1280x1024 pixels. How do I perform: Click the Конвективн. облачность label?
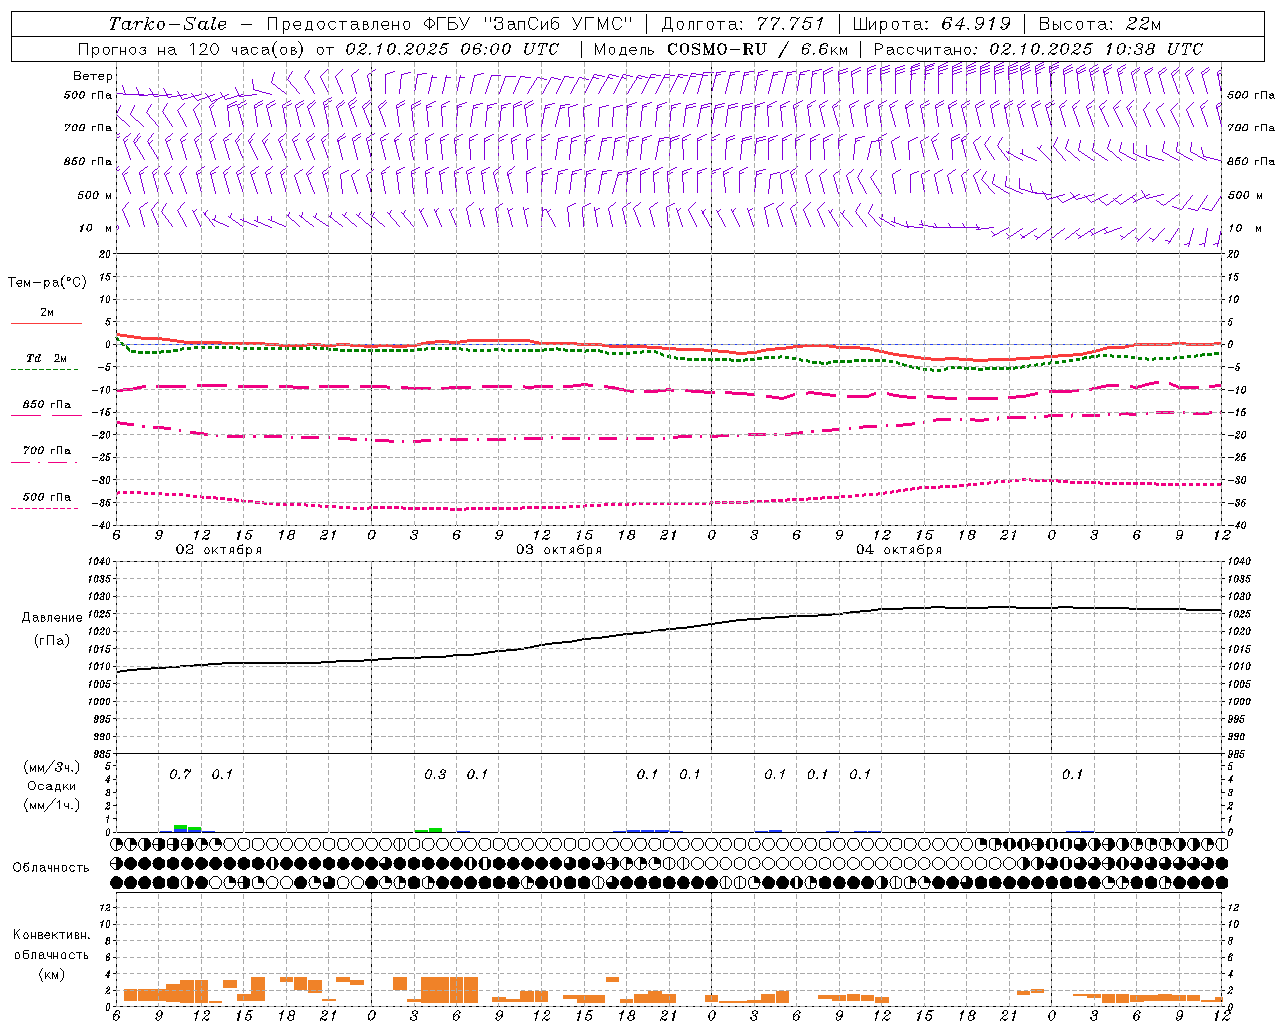point(51,945)
